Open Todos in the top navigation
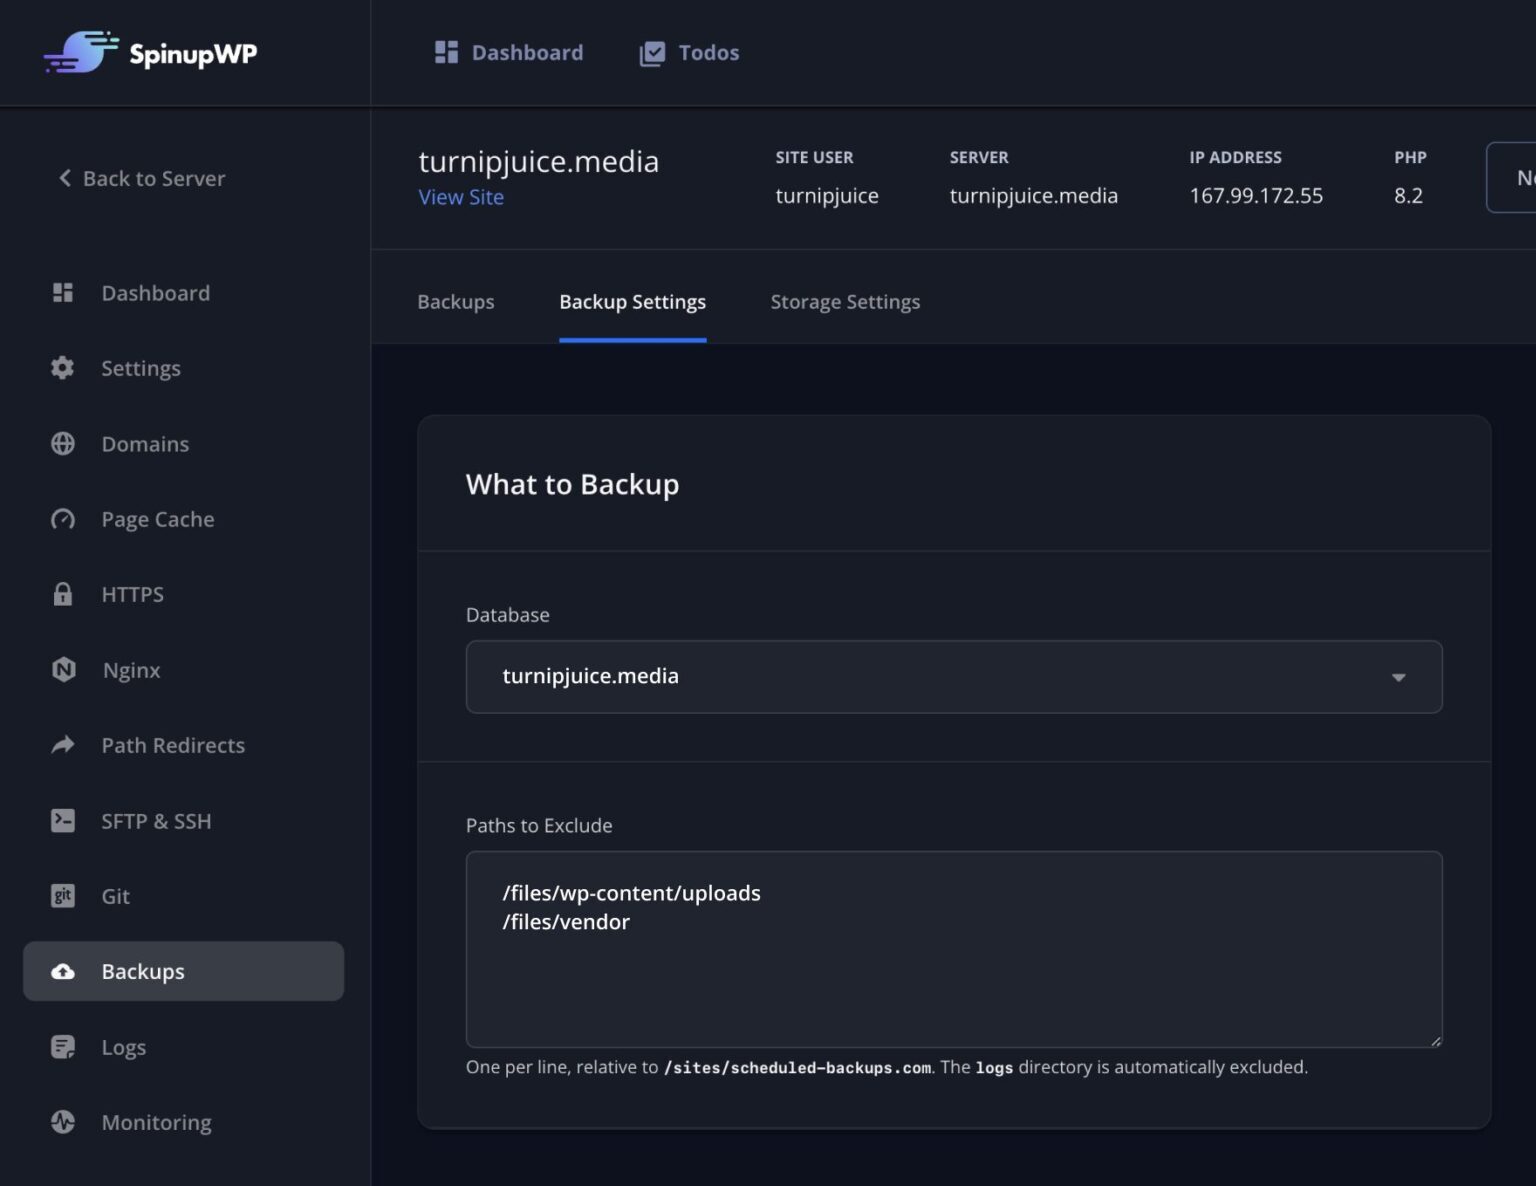Screen dimensions: 1536x1186 [689, 52]
